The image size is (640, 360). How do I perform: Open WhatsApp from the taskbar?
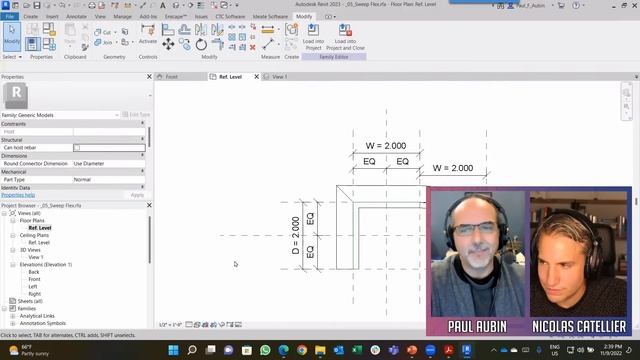click(x=265, y=350)
